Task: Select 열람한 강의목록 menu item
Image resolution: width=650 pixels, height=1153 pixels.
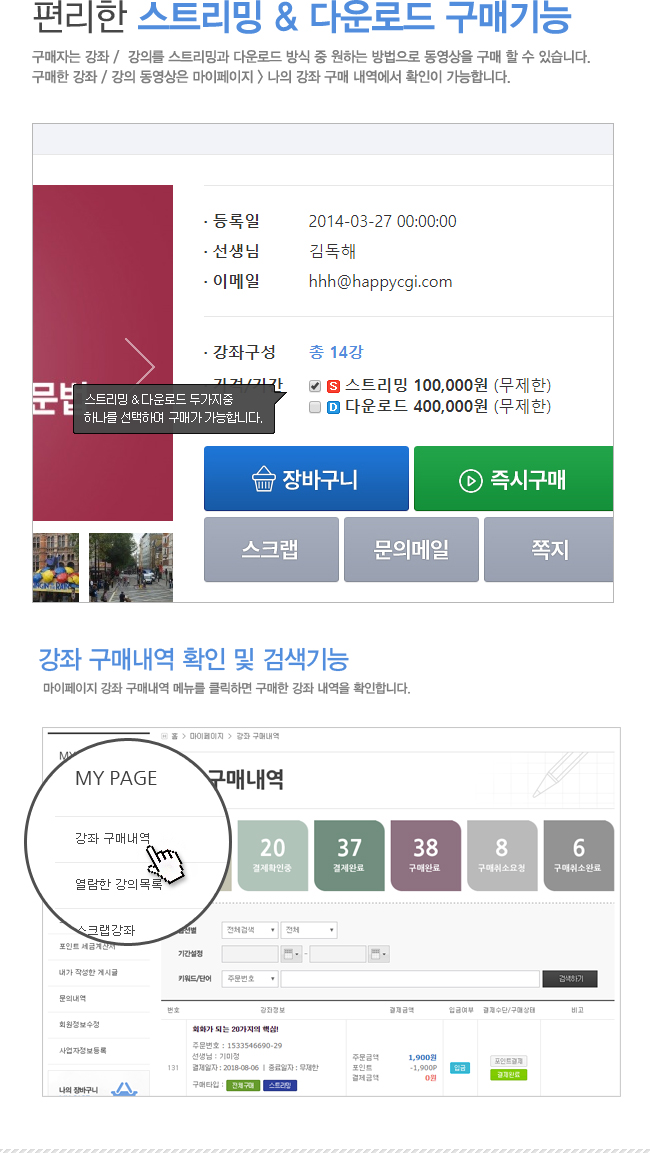Action: [x=118, y=883]
